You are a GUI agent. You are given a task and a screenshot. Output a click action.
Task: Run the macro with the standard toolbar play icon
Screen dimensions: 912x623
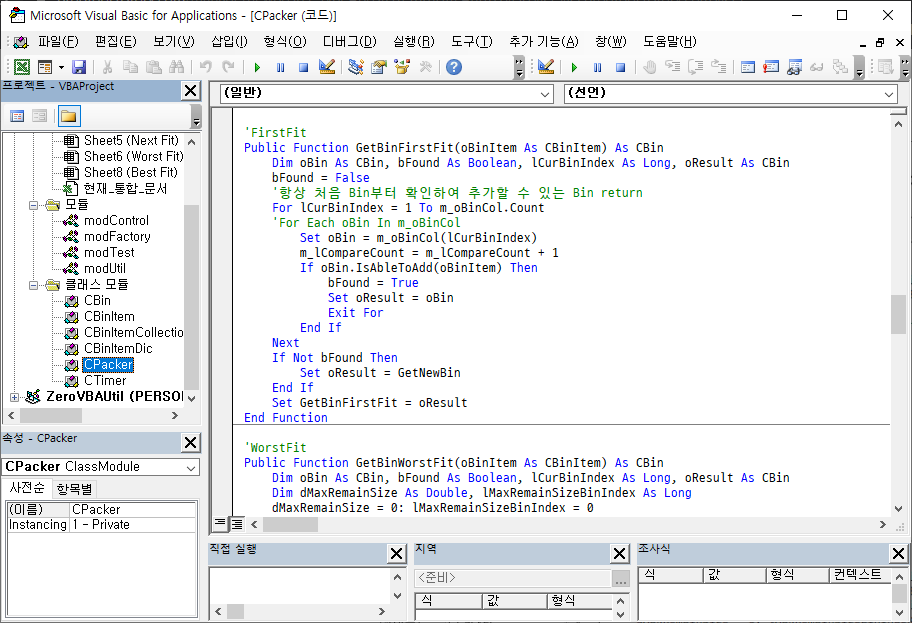coord(257,67)
